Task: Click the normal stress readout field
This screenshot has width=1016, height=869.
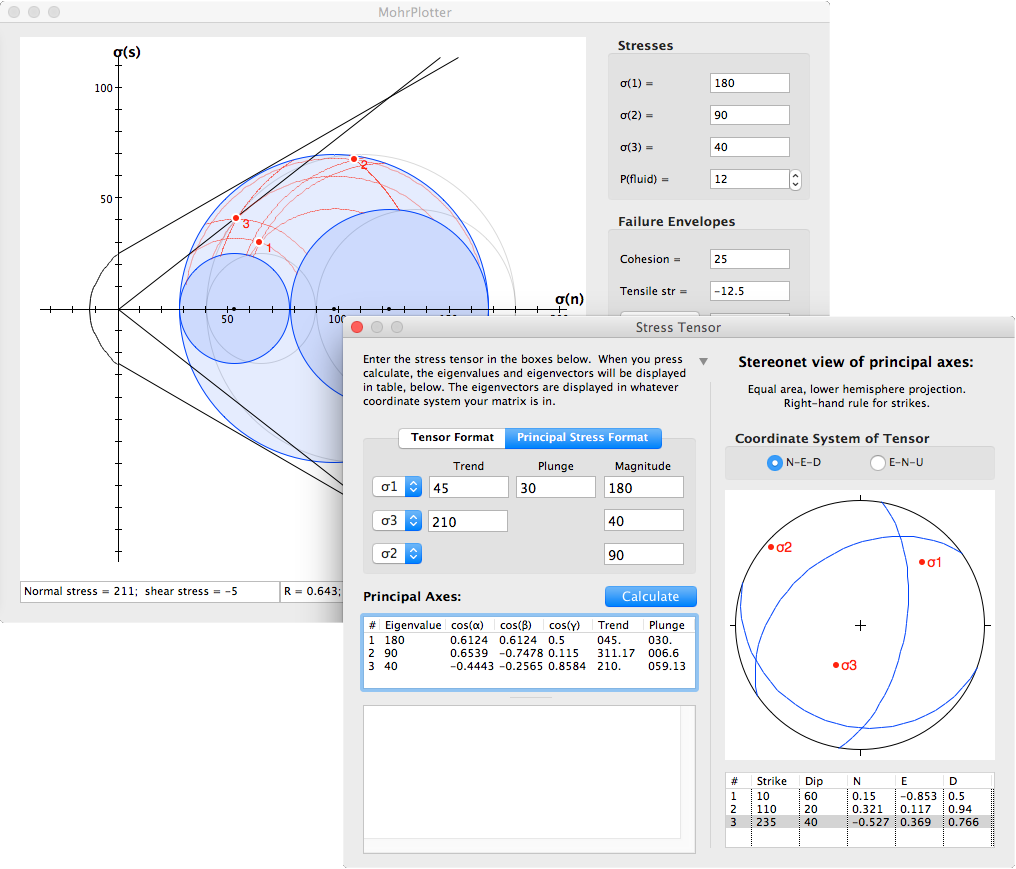Action: tap(150, 592)
